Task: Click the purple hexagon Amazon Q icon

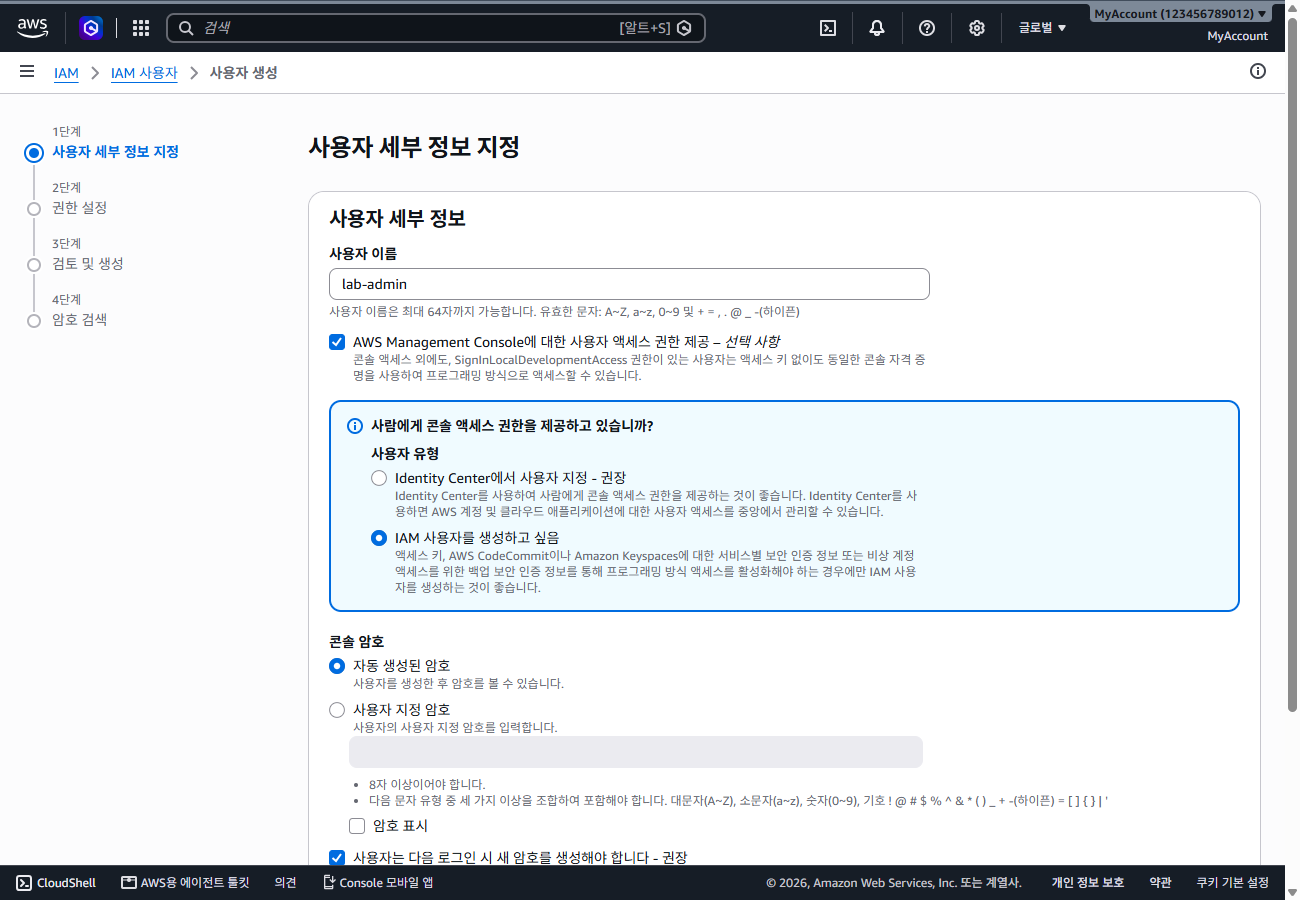Action: (x=91, y=28)
